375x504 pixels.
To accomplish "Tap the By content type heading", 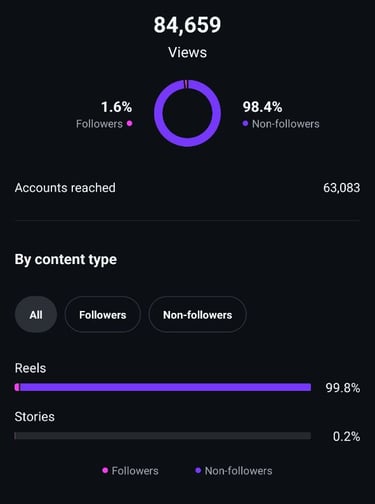I will pyautogui.click(x=66, y=260).
